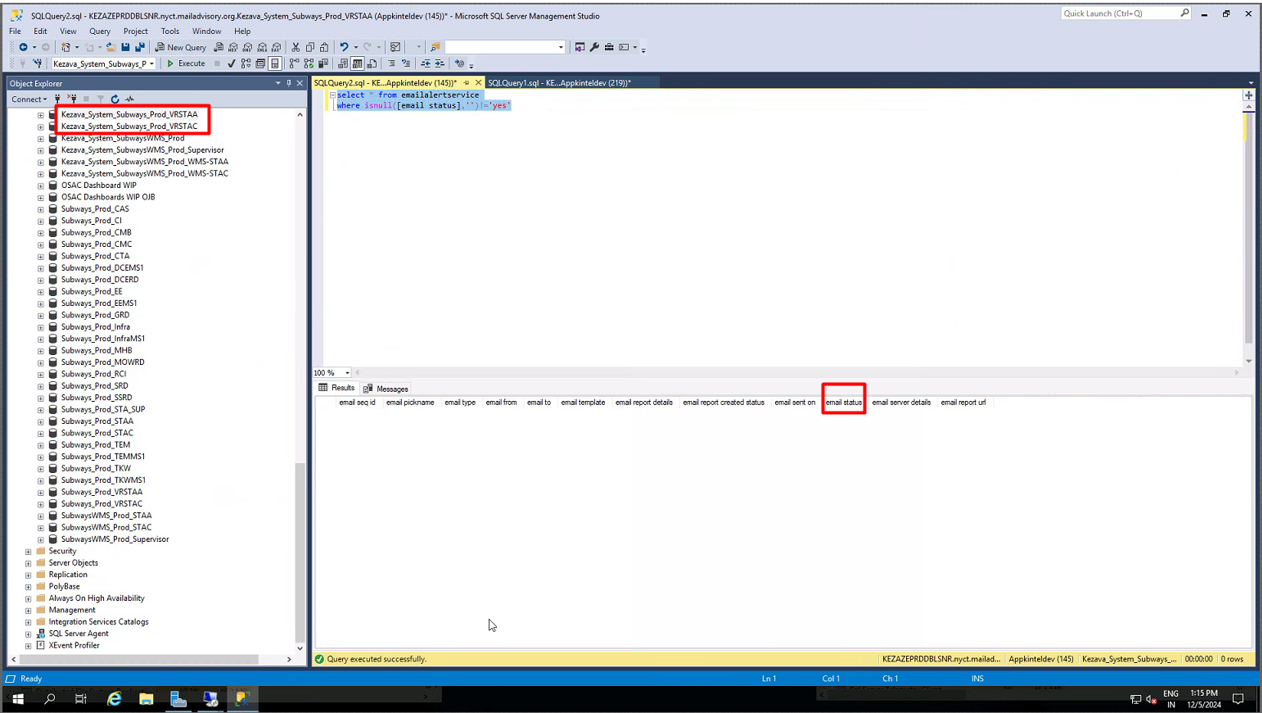1262x713 pixels.
Task: Open the Window menu
Action: 207,31
